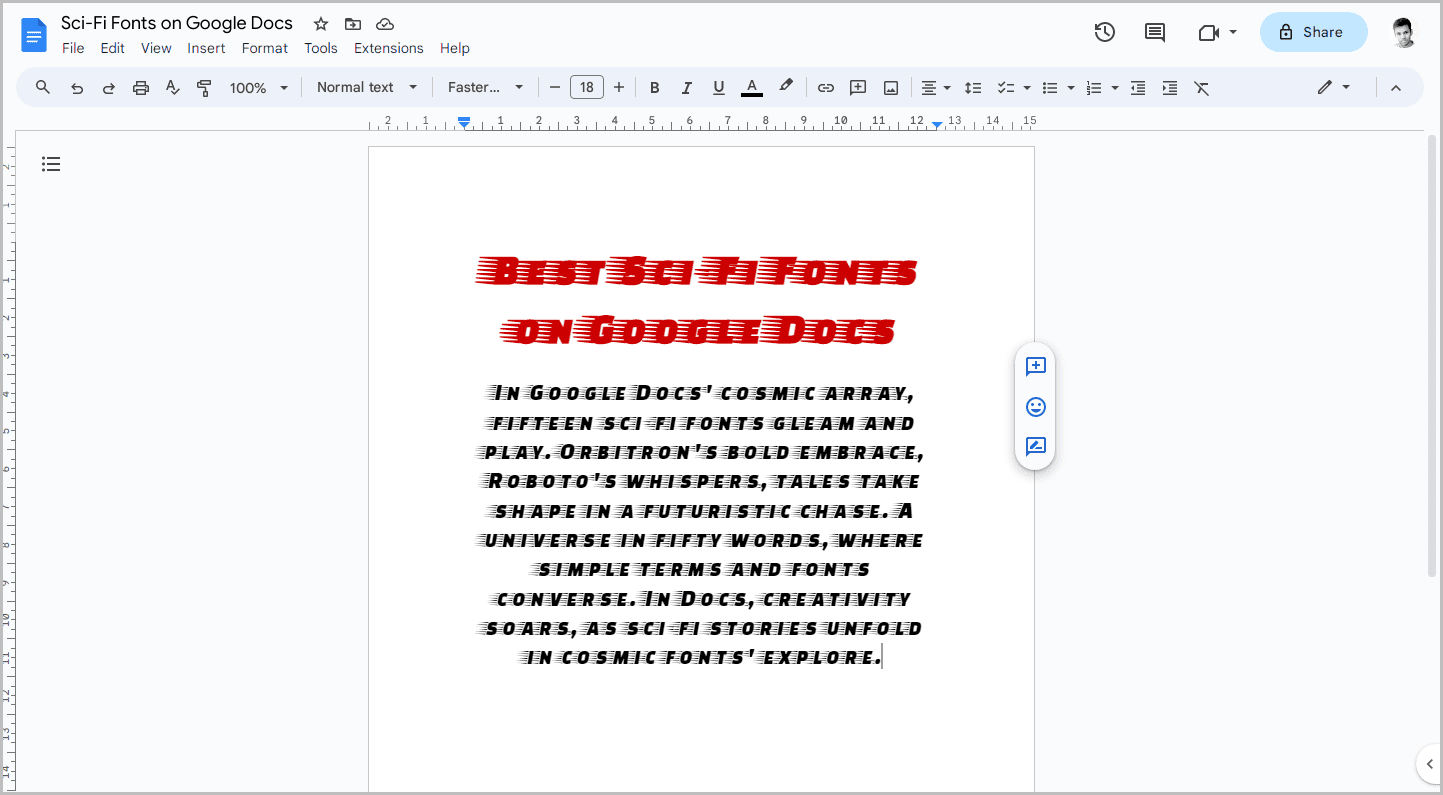Activate the Paint format tool
Image resolution: width=1443 pixels, height=795 pixels.
pyautogui.click(x=204, y=87)
